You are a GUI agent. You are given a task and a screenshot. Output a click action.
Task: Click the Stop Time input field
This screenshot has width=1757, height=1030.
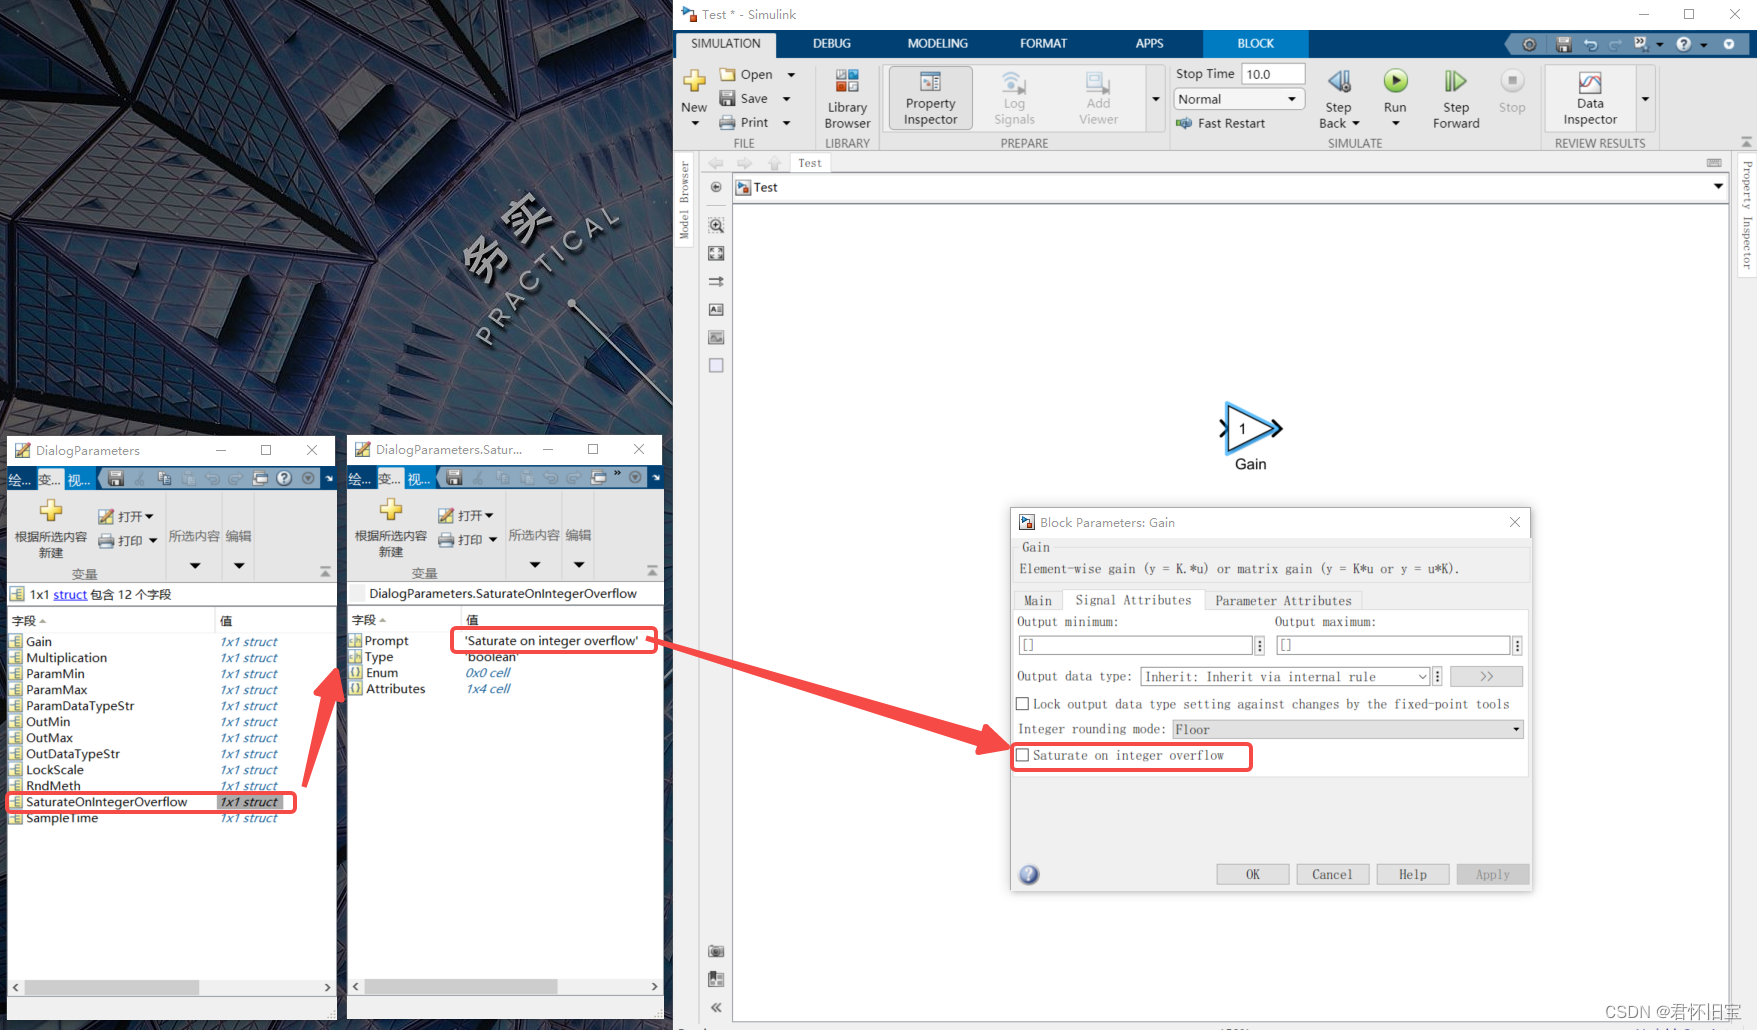[x=1273, y=74]
